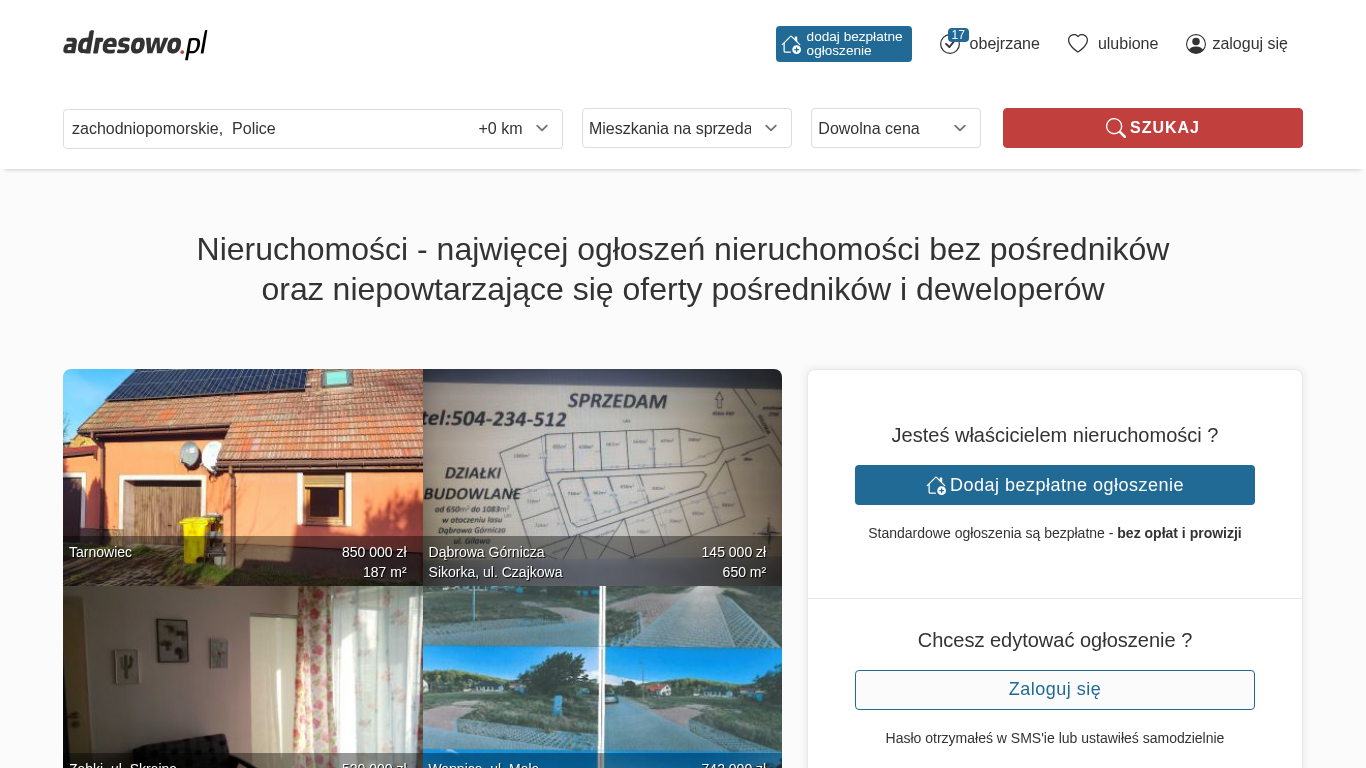
Task: Open the Mieszkania na sprzedaż category dropdown
Action: (686, 128)
